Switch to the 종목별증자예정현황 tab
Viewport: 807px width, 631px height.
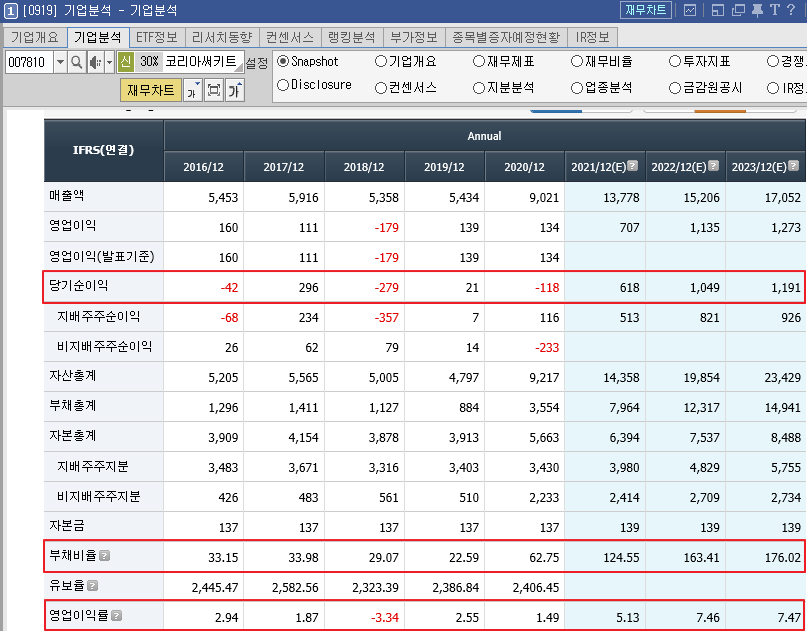tap(506, 37)
